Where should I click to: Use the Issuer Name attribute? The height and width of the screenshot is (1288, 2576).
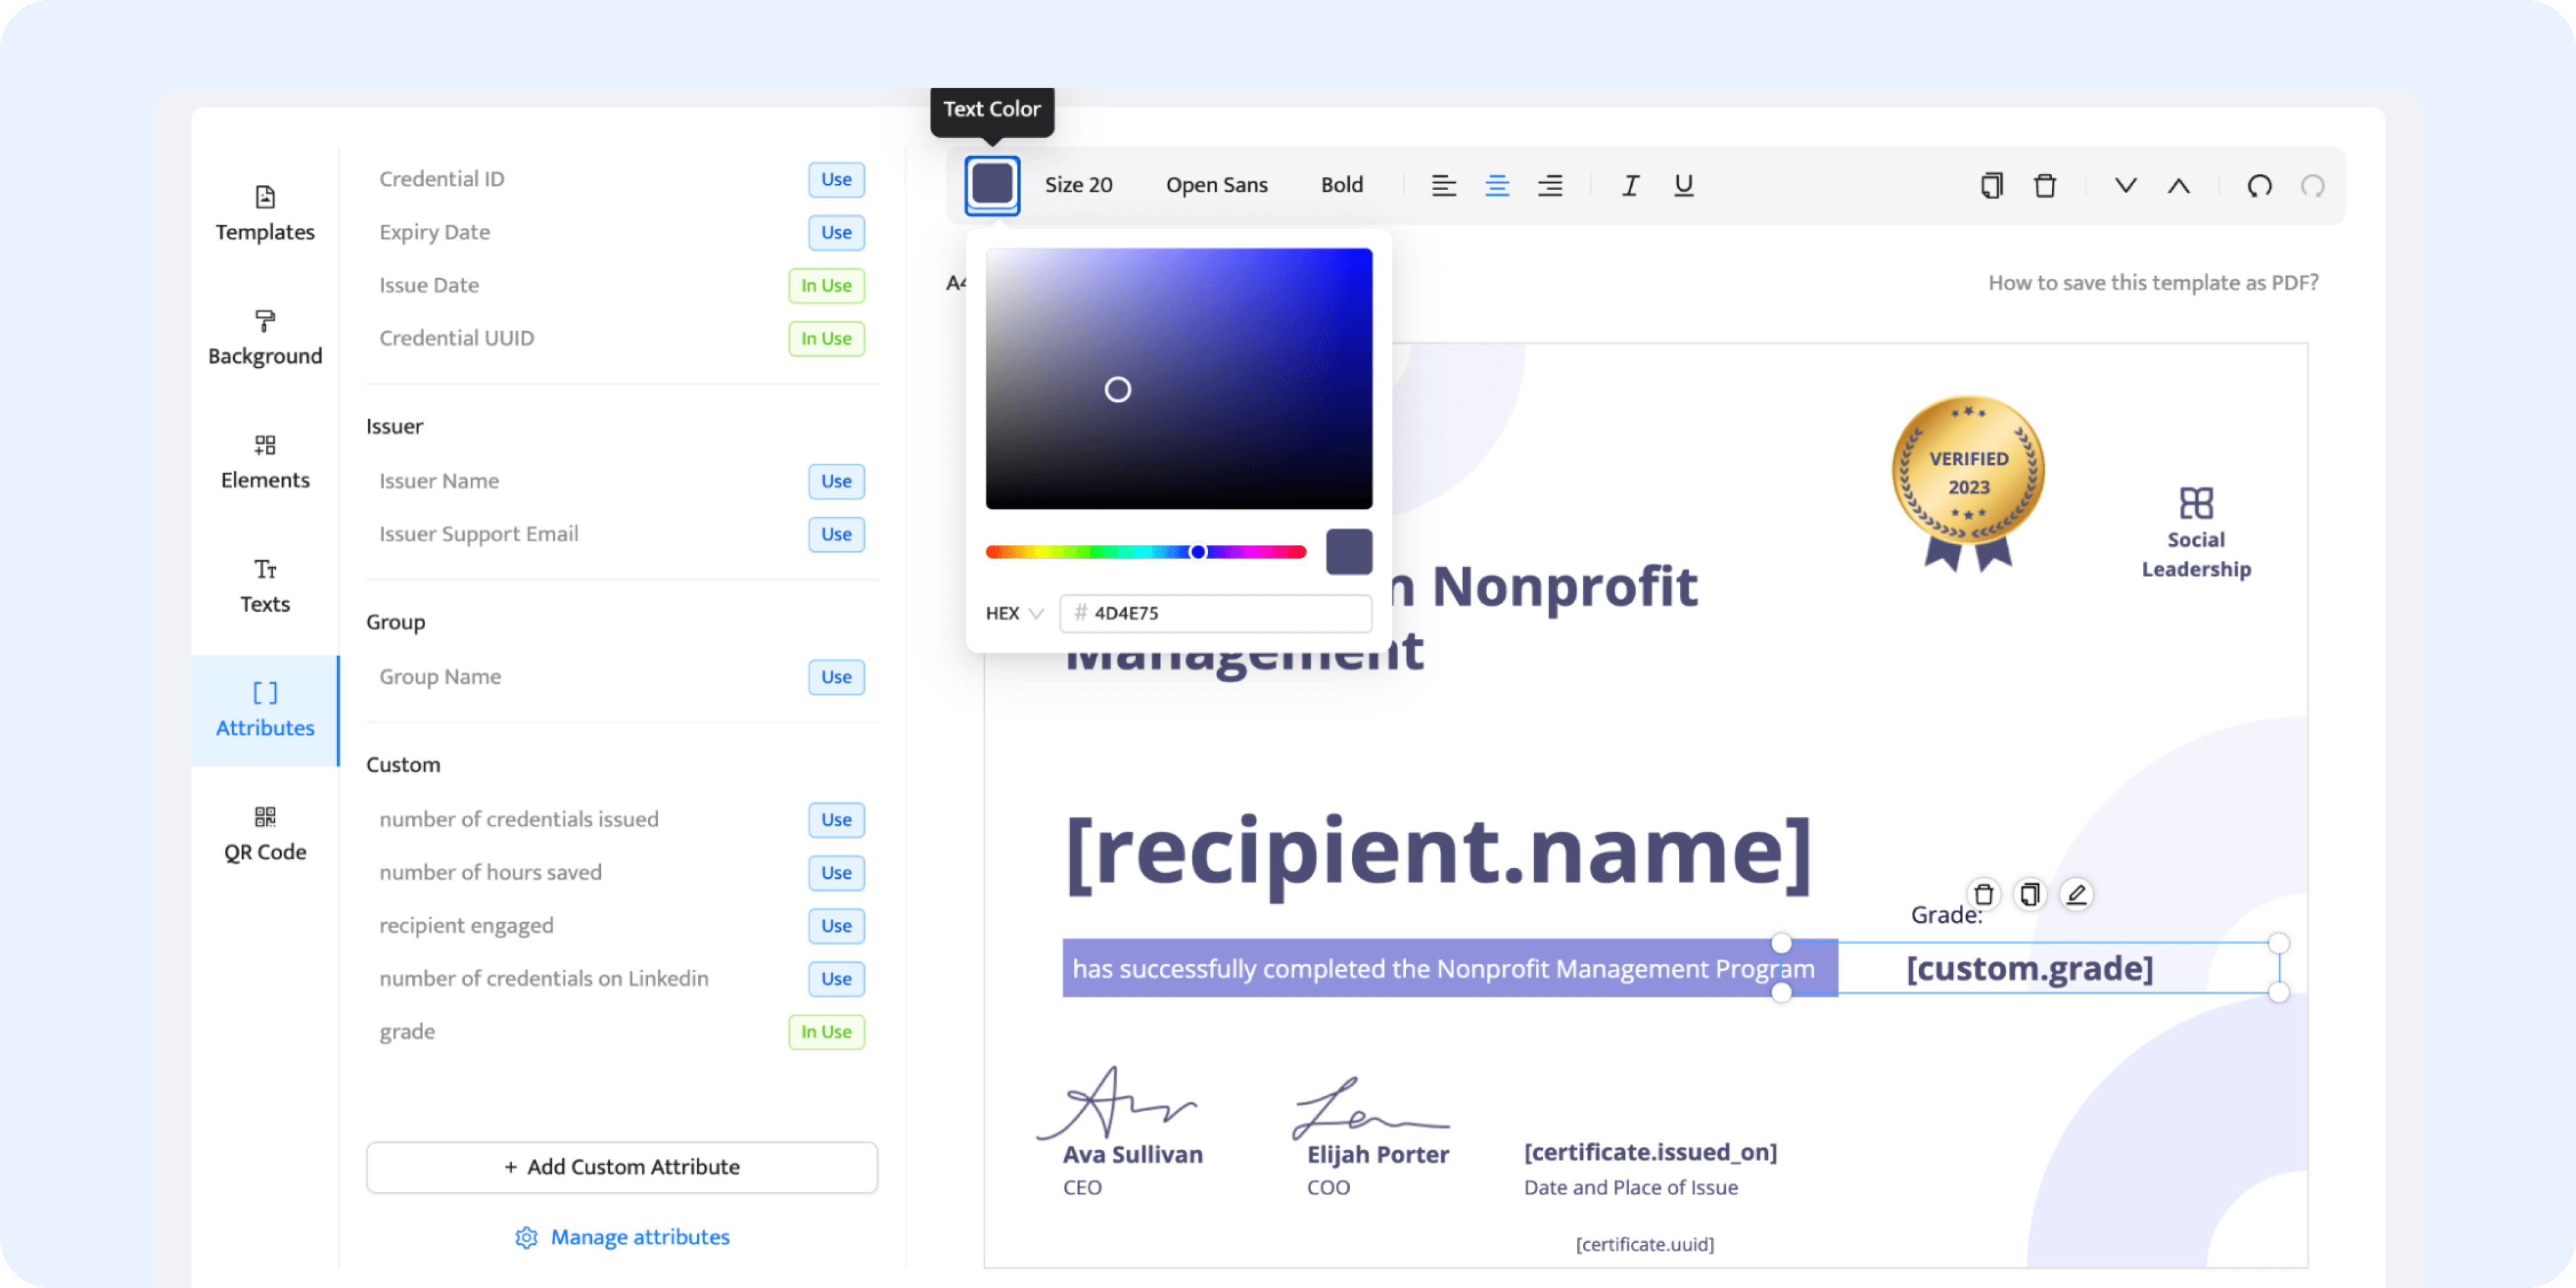tap(836, 481)
